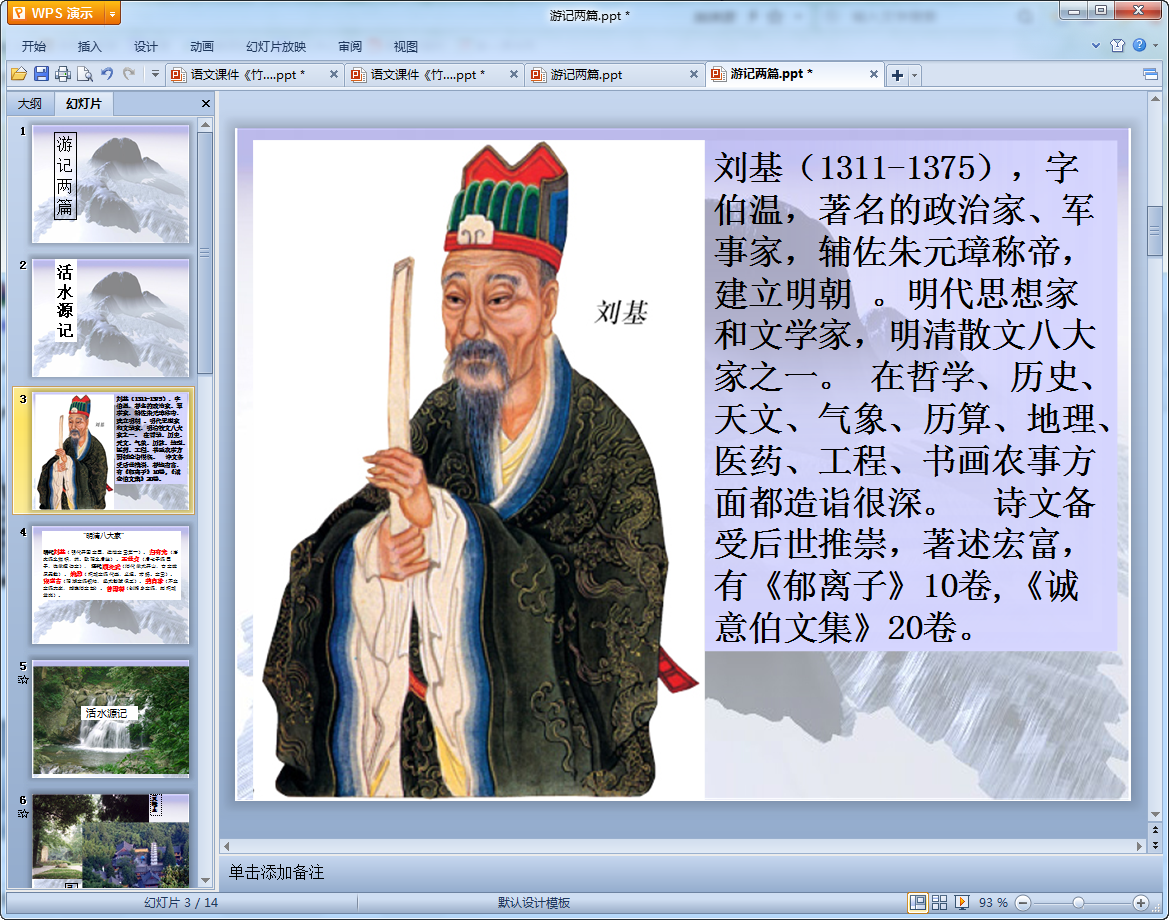Switch to Normal view in the status bar
This screenshot has width=1169, height=920.
tap(918, 903)
